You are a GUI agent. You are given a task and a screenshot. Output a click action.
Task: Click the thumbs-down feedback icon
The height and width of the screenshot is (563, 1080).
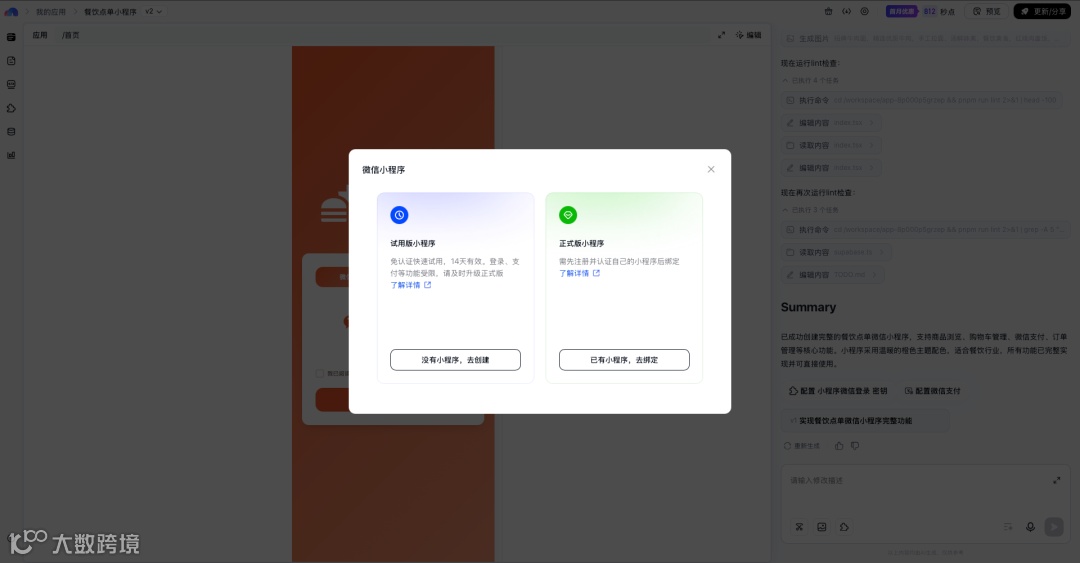(855, 446)
